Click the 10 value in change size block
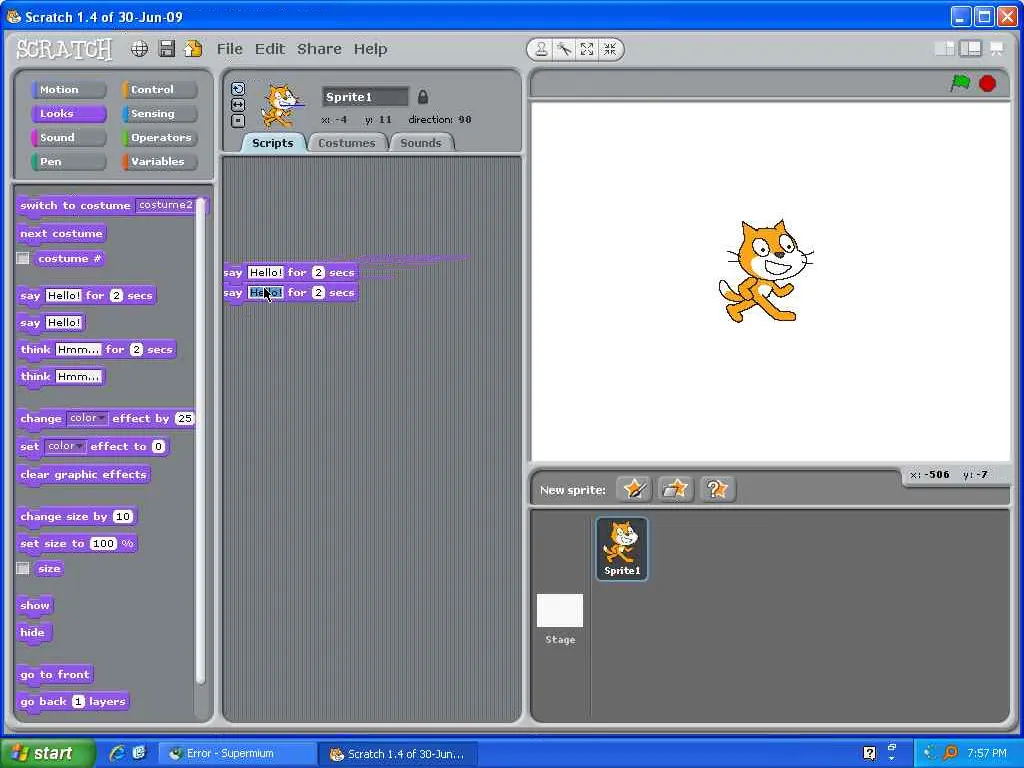1024x768 pixels. pyautogui.click(x=123, y=517)
